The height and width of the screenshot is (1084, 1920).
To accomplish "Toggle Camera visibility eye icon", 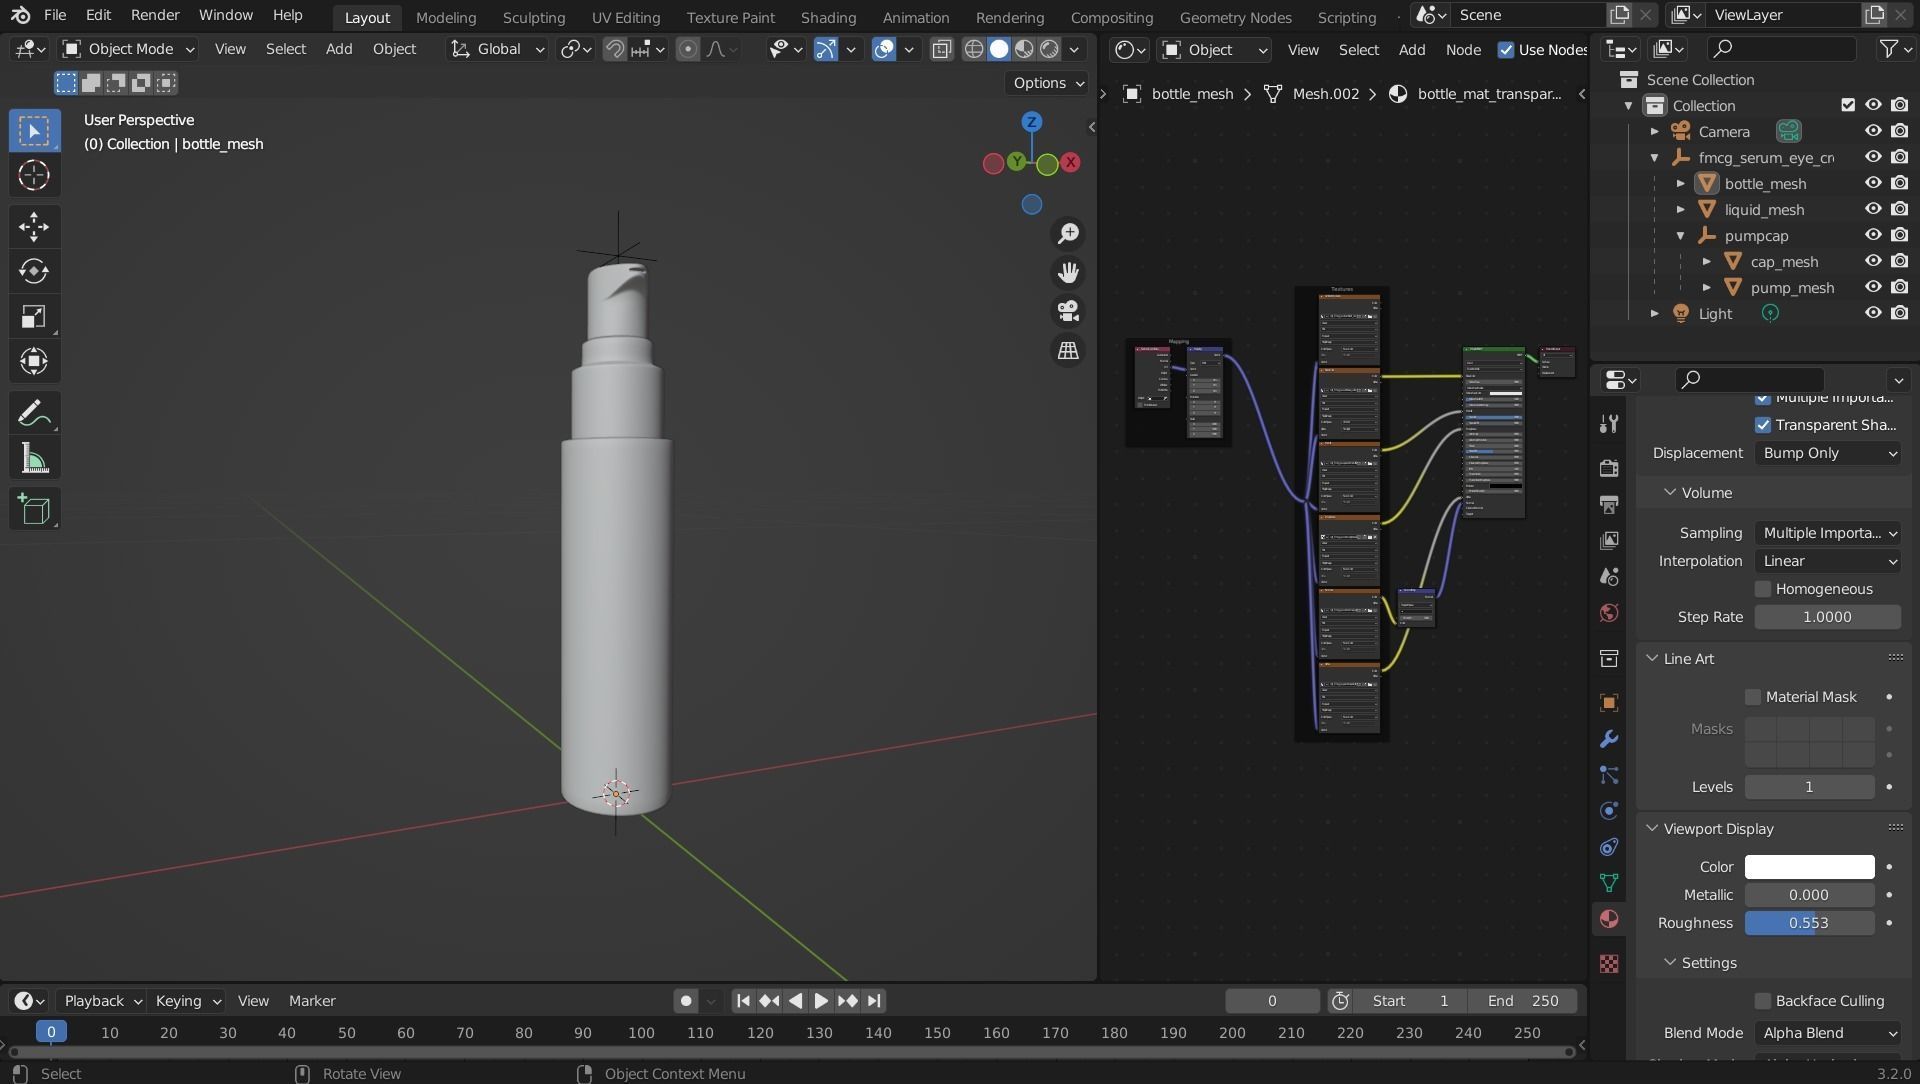I will (x=1873, y=131).
